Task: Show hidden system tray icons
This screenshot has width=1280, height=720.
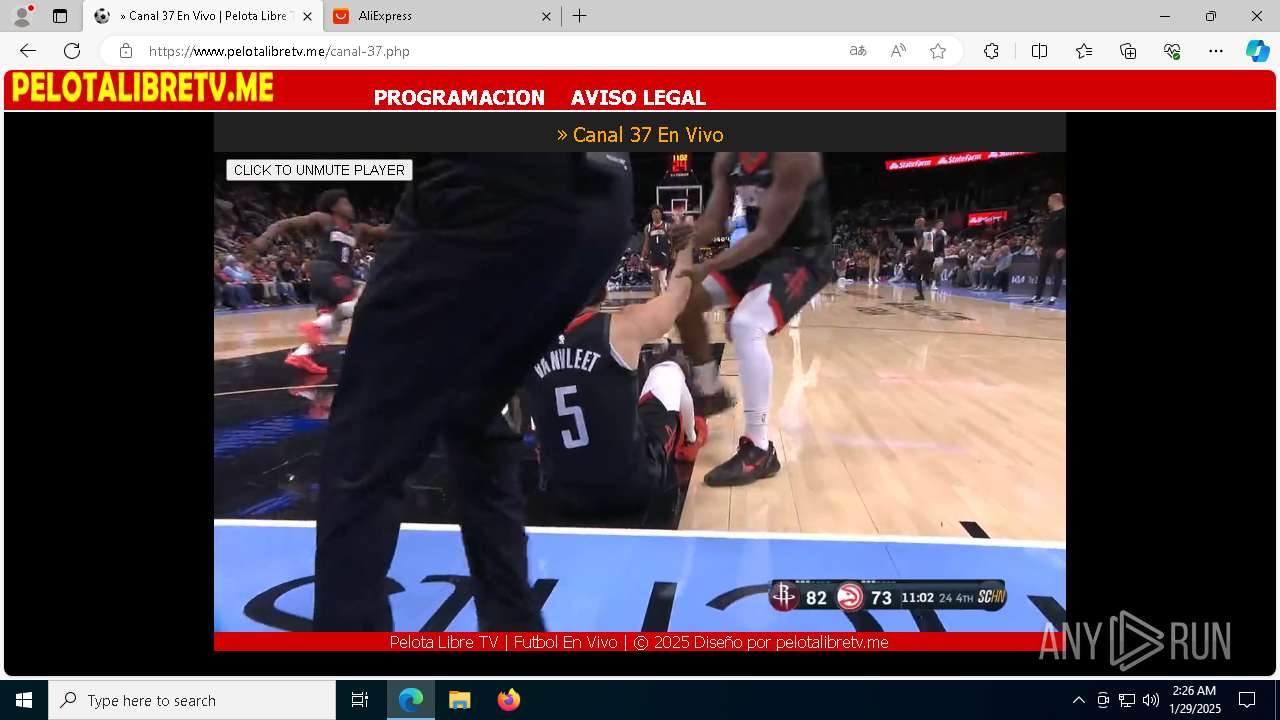Action: 1078,700
